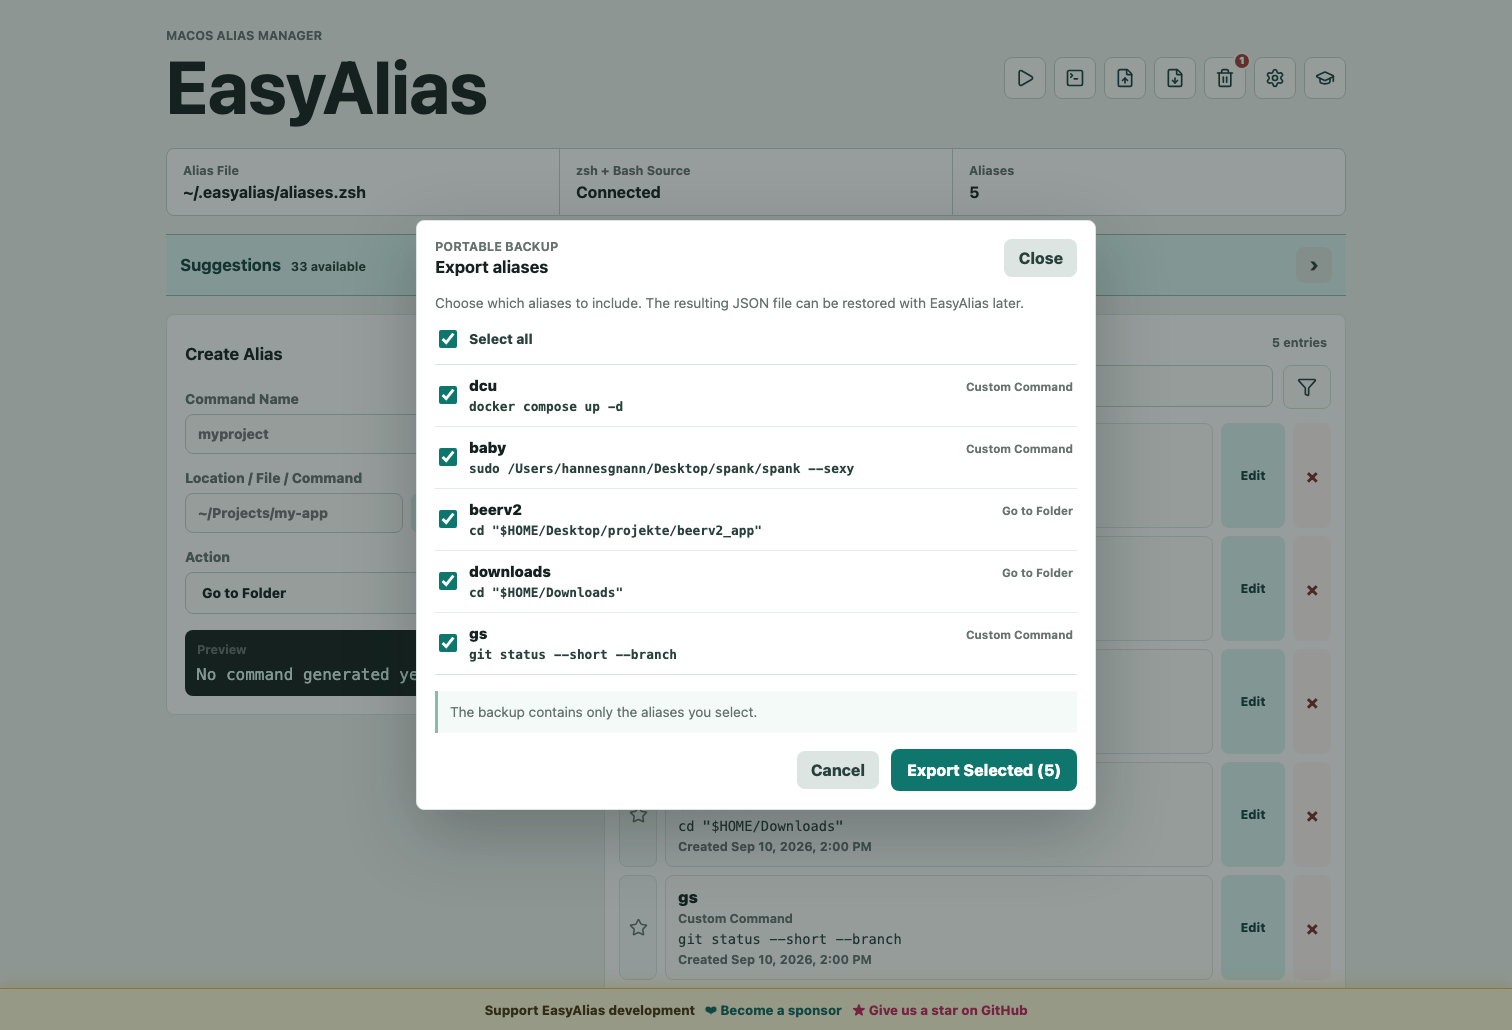Click the funnel filter icon

click(1307, 387)
